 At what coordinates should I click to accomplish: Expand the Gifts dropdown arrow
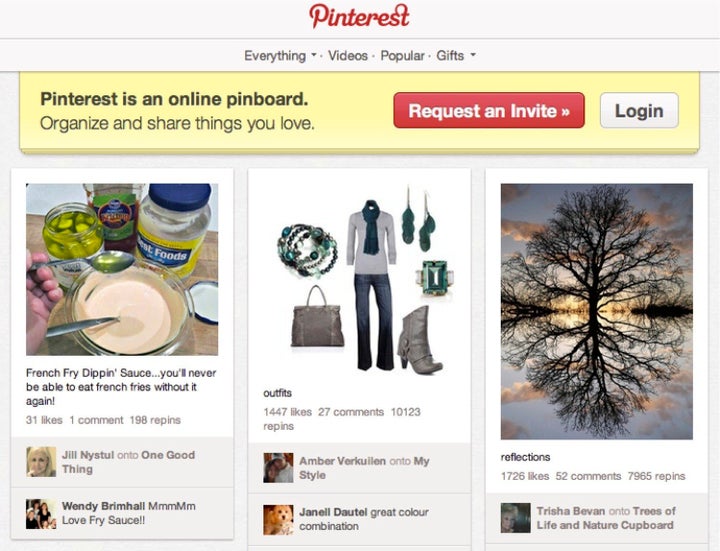click(473, 55)
